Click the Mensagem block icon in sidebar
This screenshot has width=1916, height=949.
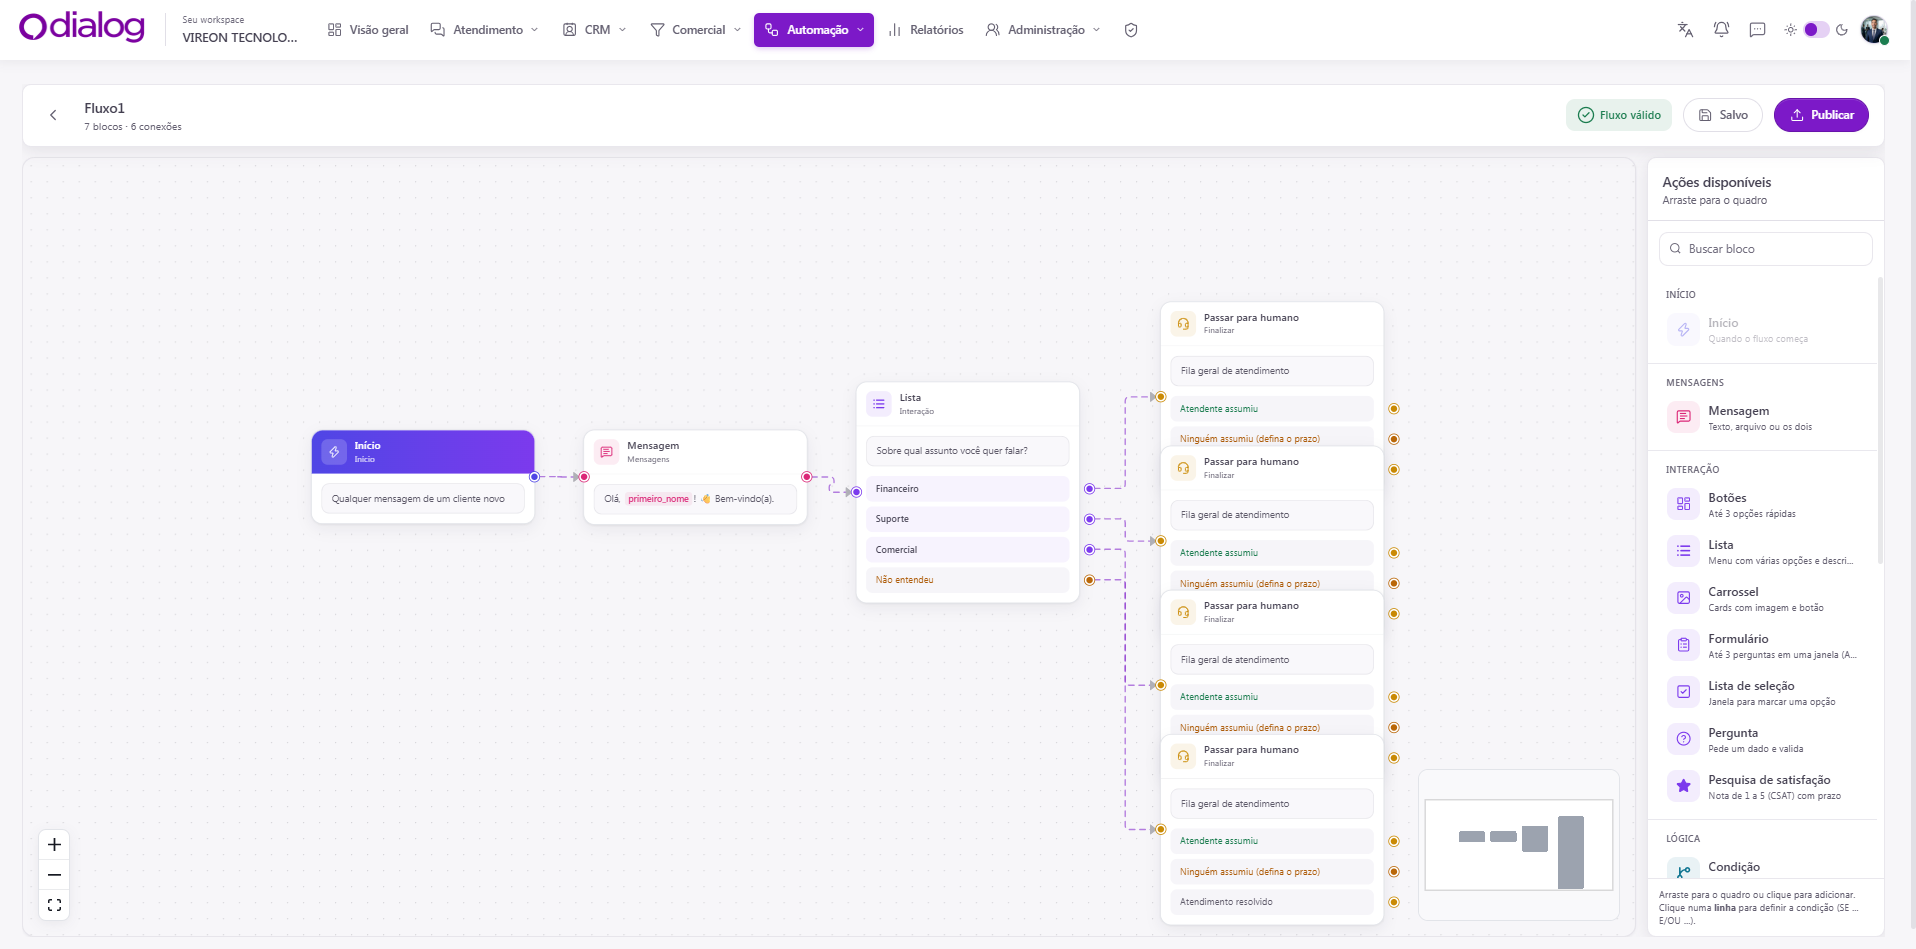1683,417
